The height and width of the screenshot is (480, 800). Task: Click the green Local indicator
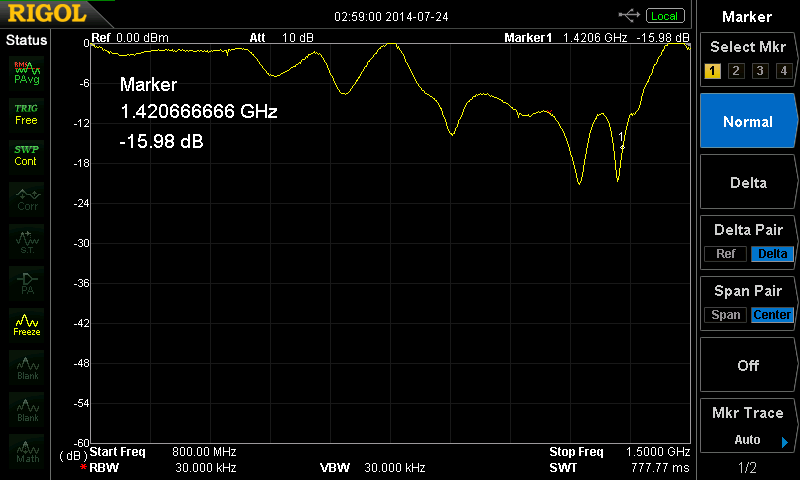click(x=665, y=16)
